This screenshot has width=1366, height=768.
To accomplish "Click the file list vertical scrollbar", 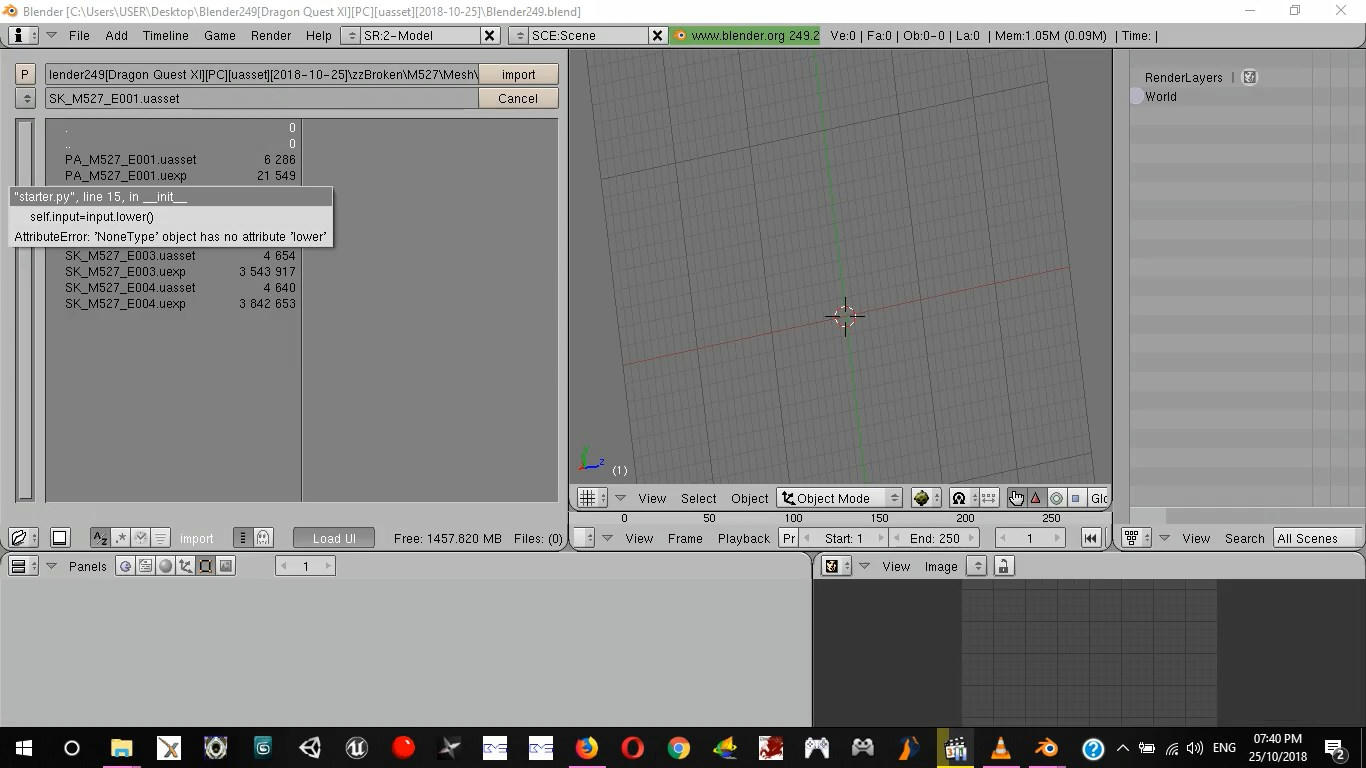I will 26,310.
